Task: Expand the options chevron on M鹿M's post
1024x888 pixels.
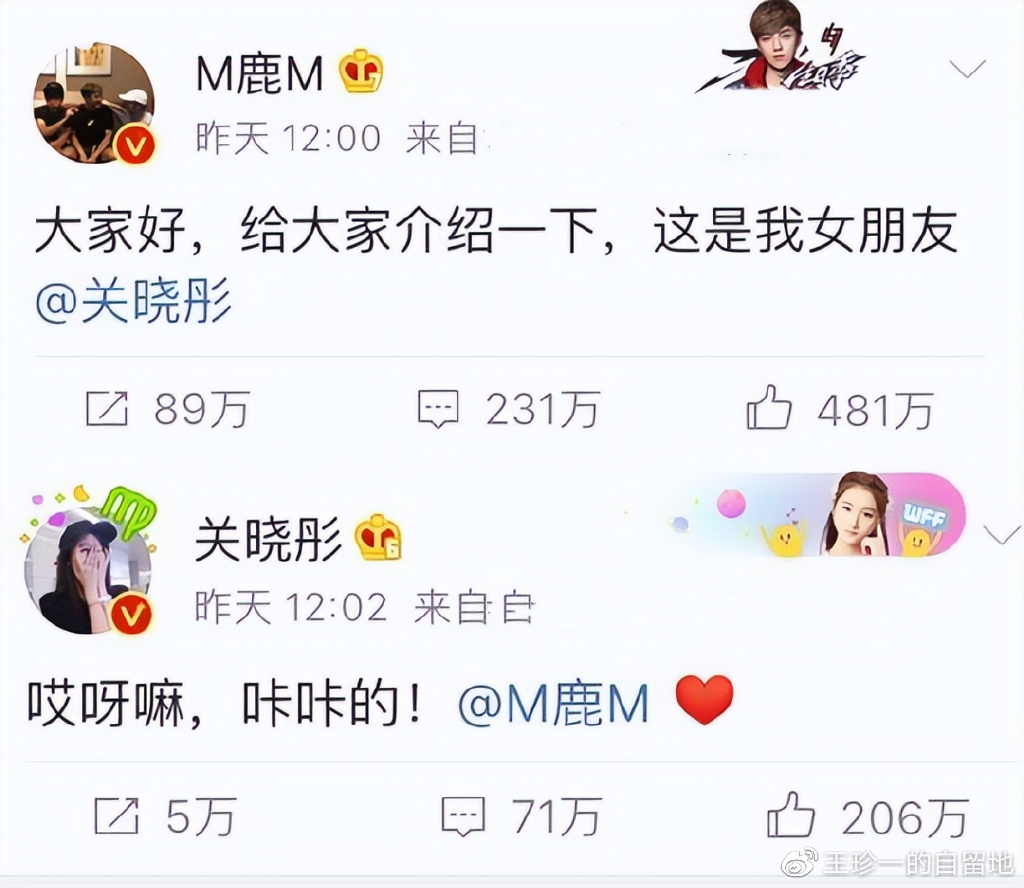Action: pyautogui.click(x=967, y=69)
